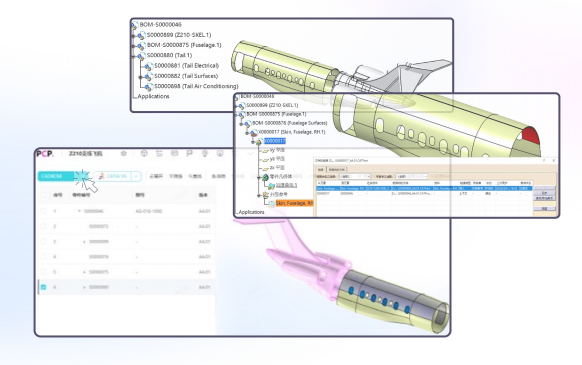Screen dimensions: 582x365
Task: Select the first tab in links dialog
Action: point(321,170)
